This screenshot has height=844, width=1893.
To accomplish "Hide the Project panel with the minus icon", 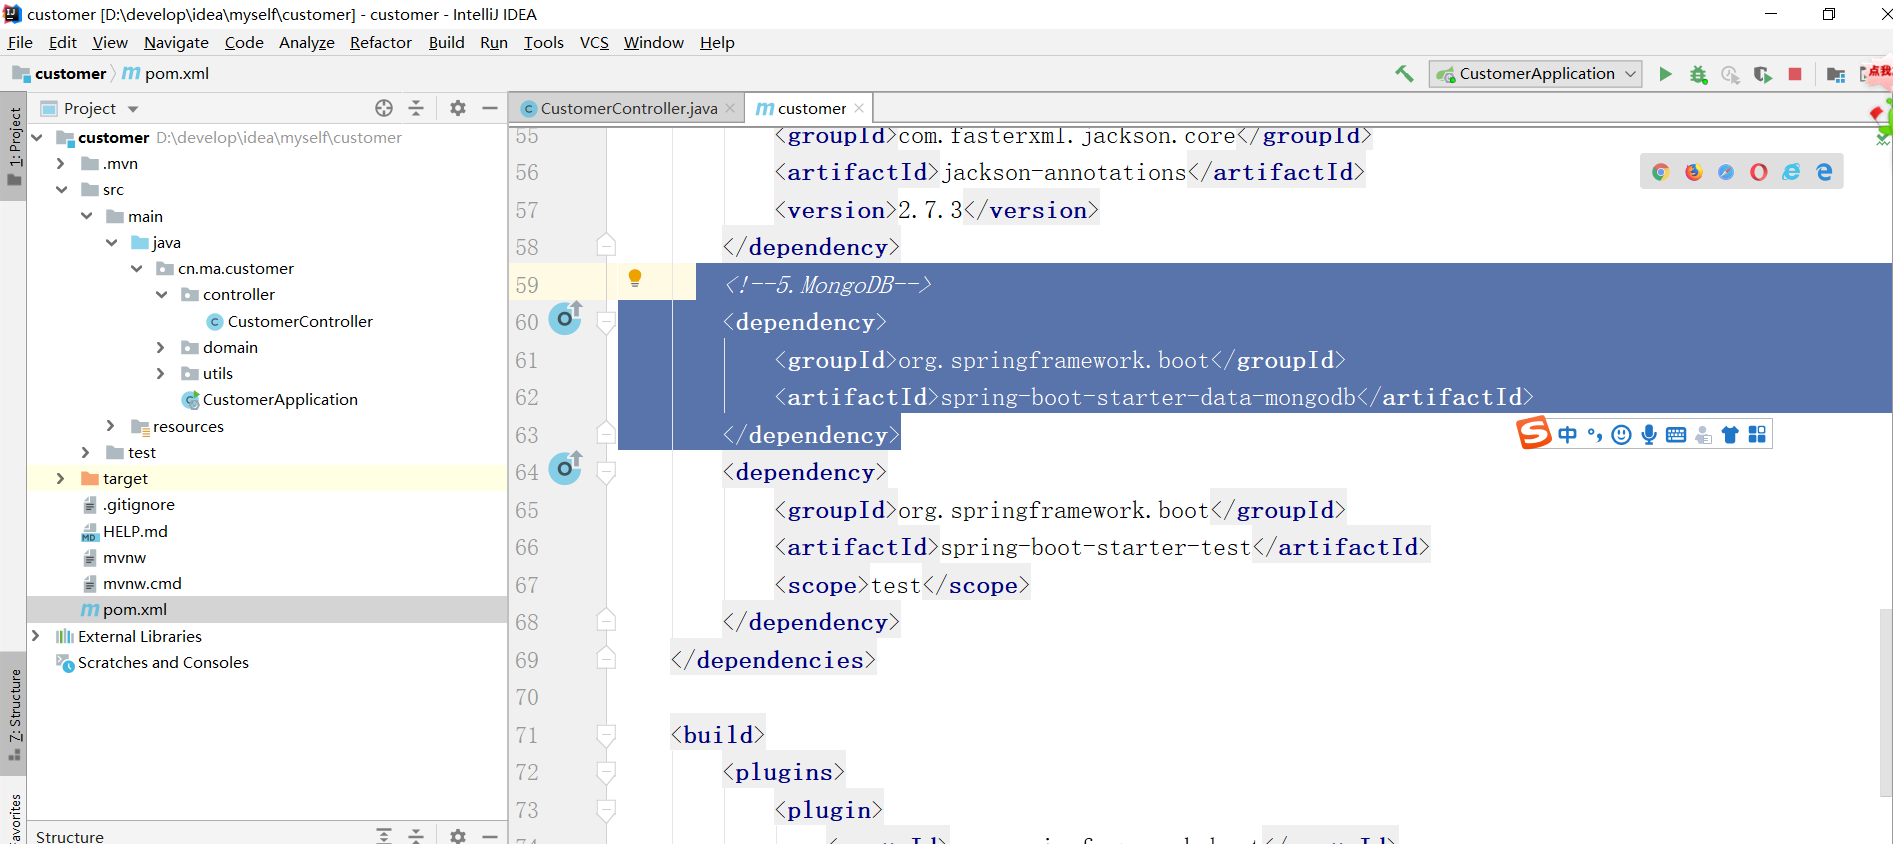I will pyautogui.click(x=490, y=108).
